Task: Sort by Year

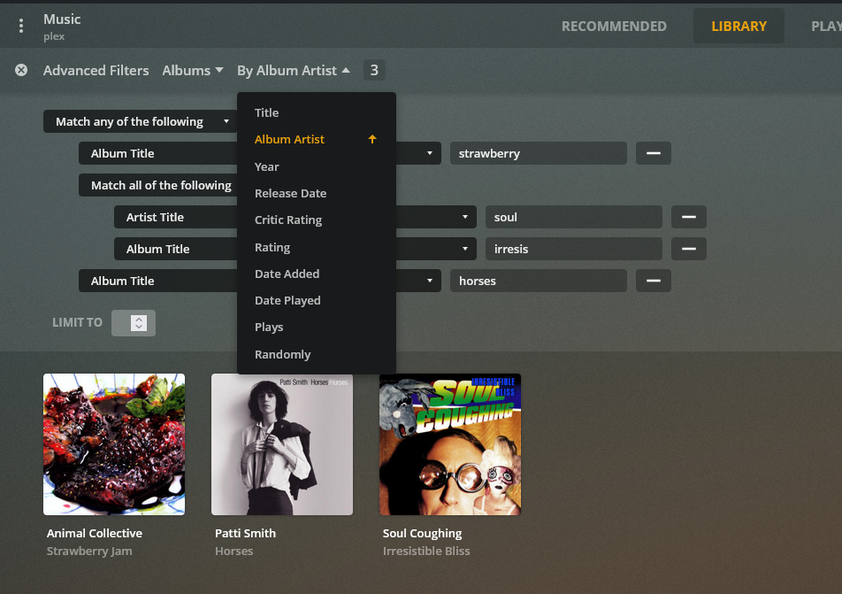Action: (316, 166)
